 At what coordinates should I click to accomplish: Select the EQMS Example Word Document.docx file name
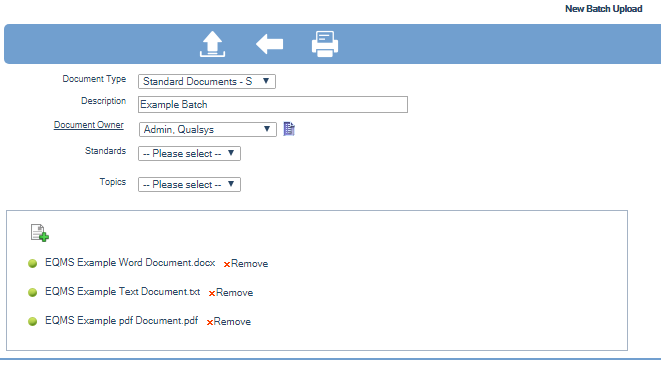pyautogui.click(x=130, y=263)
